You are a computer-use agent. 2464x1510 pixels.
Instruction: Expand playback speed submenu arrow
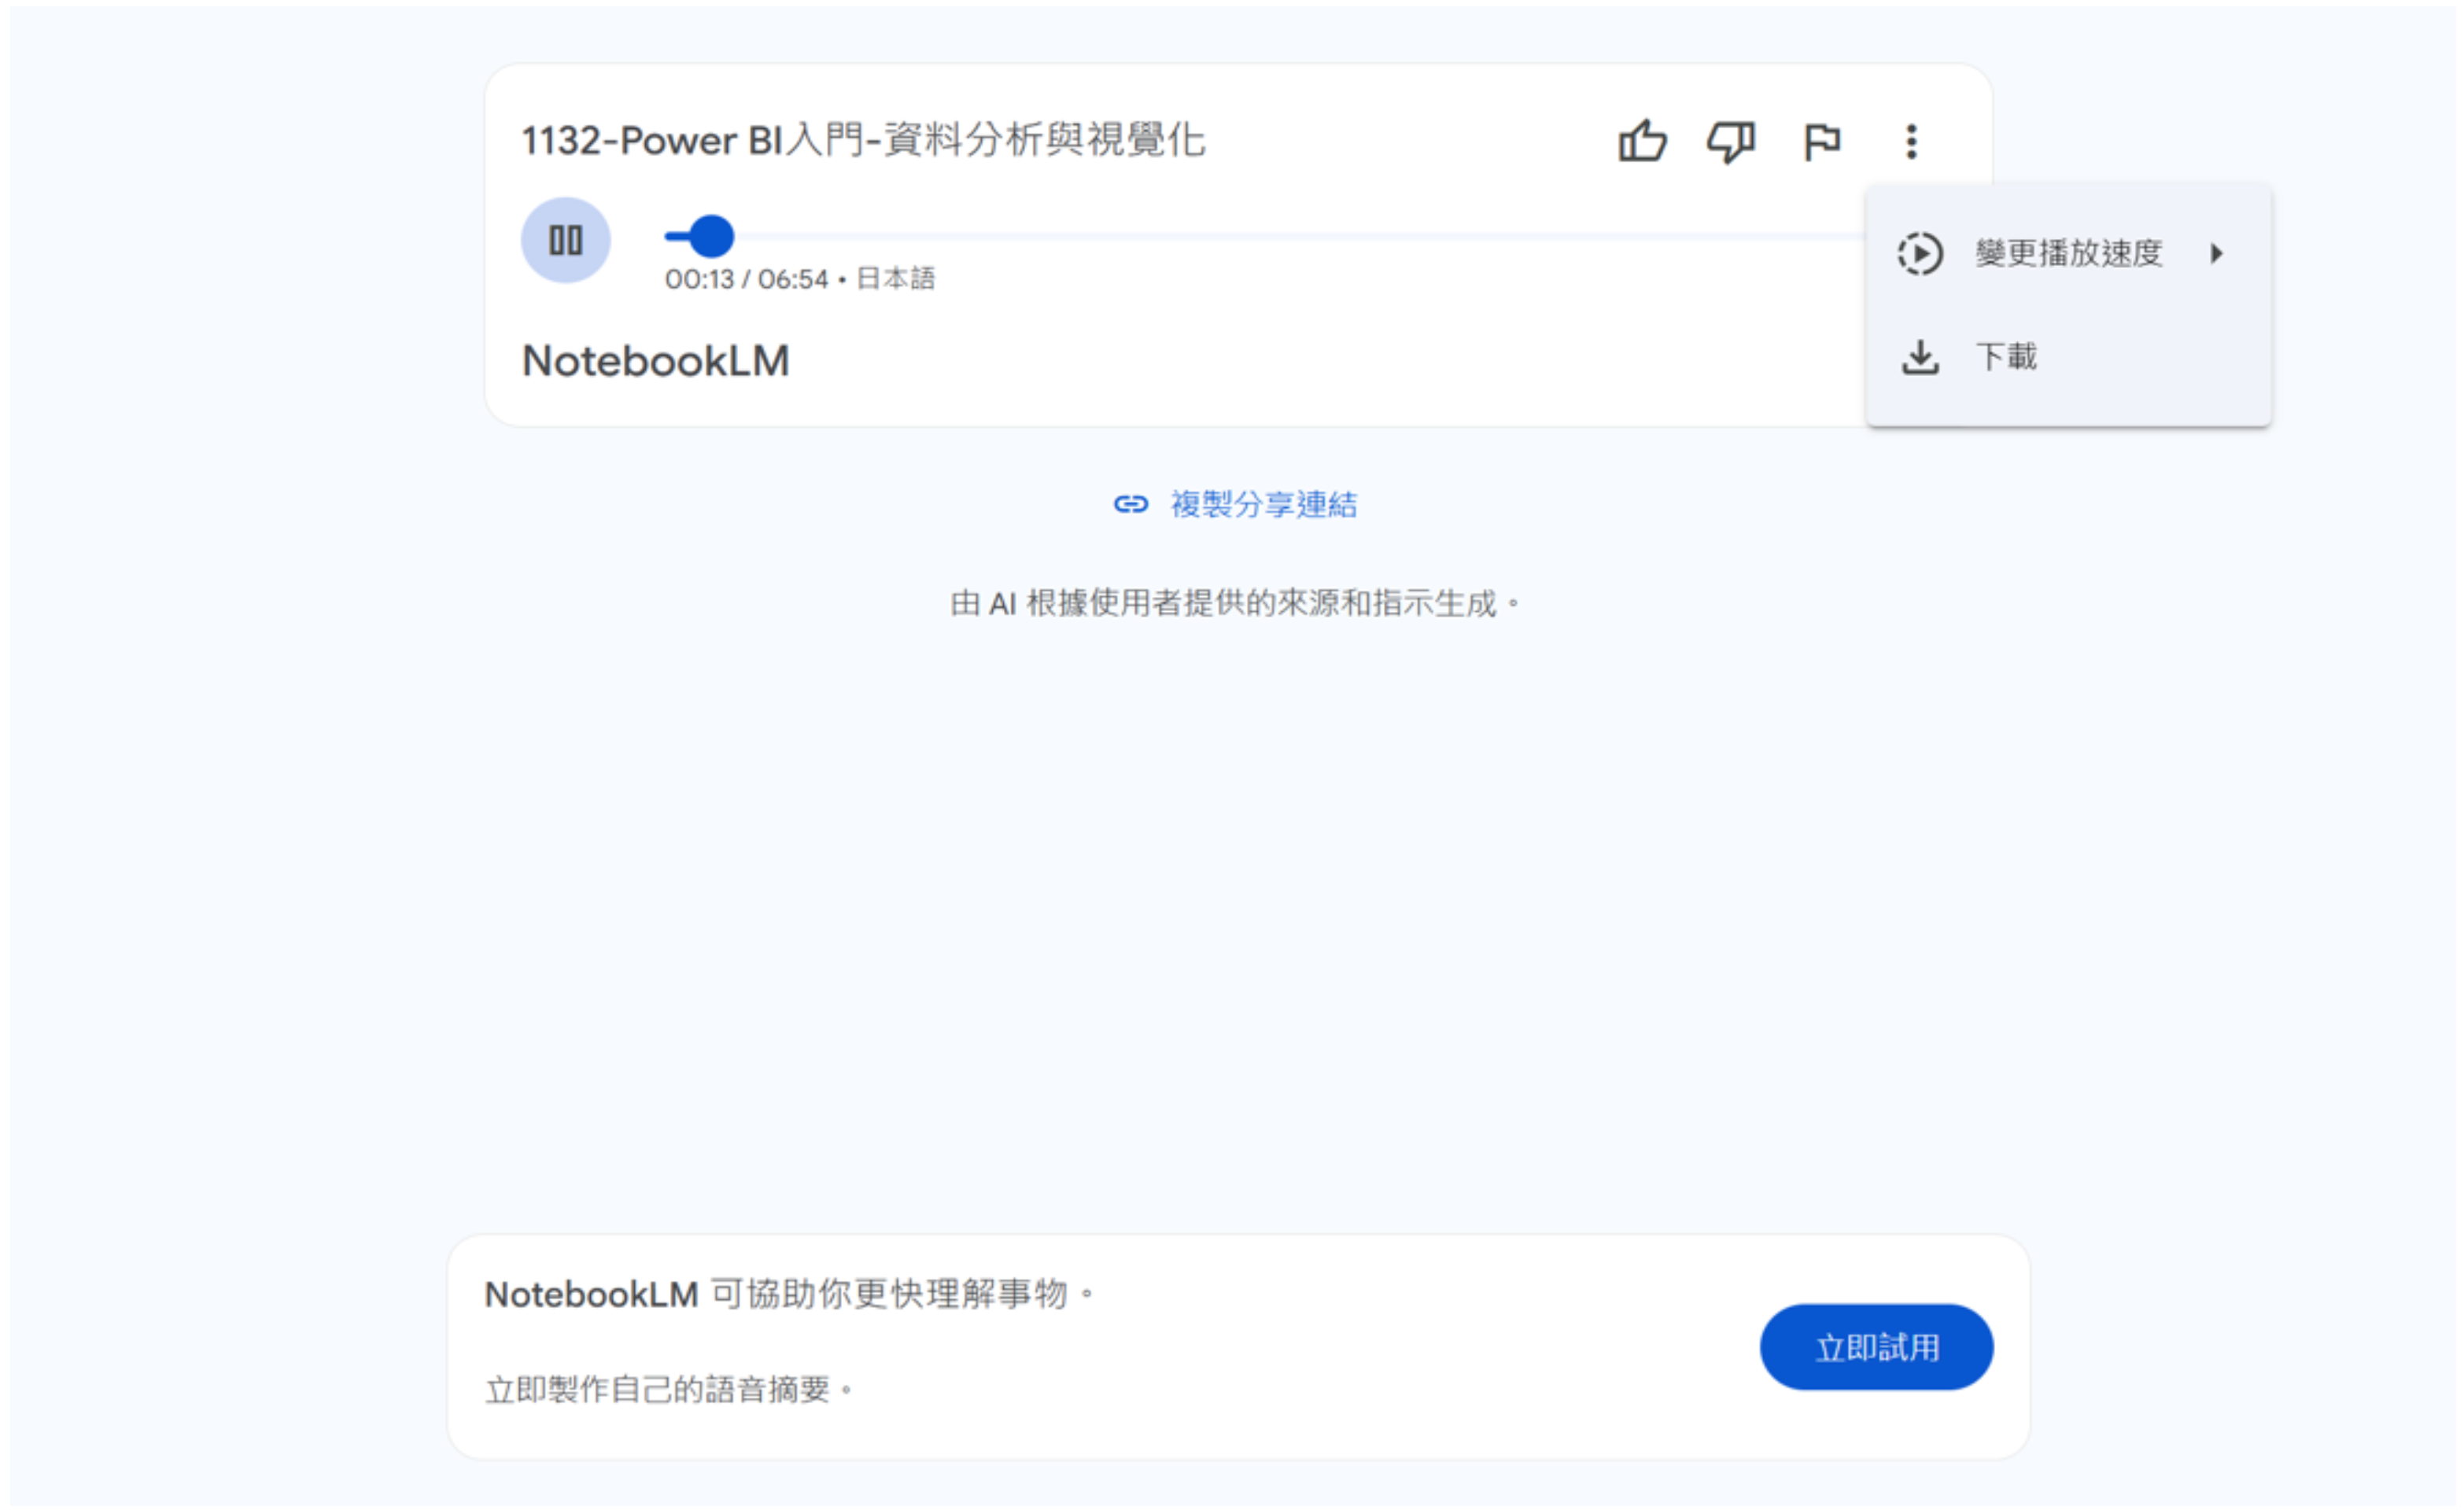tap(2217, 253)
